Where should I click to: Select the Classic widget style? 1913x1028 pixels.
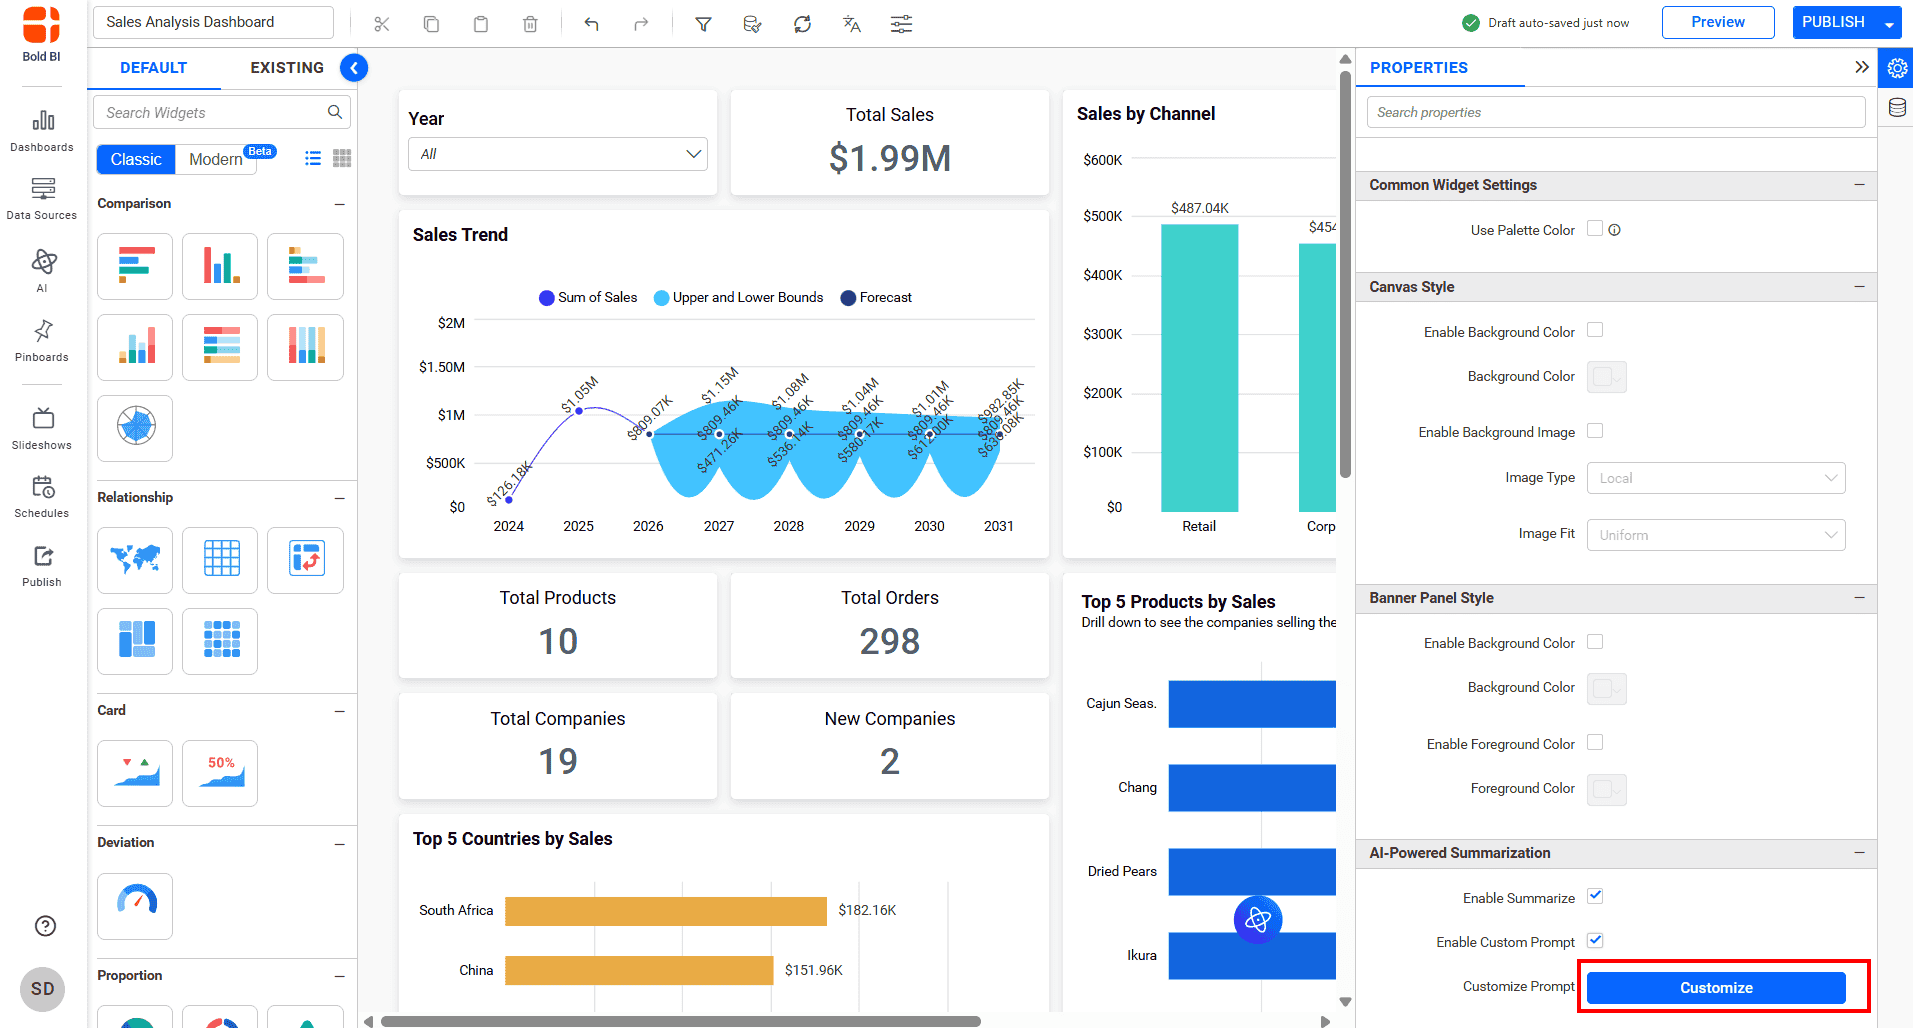pos(136,159)
